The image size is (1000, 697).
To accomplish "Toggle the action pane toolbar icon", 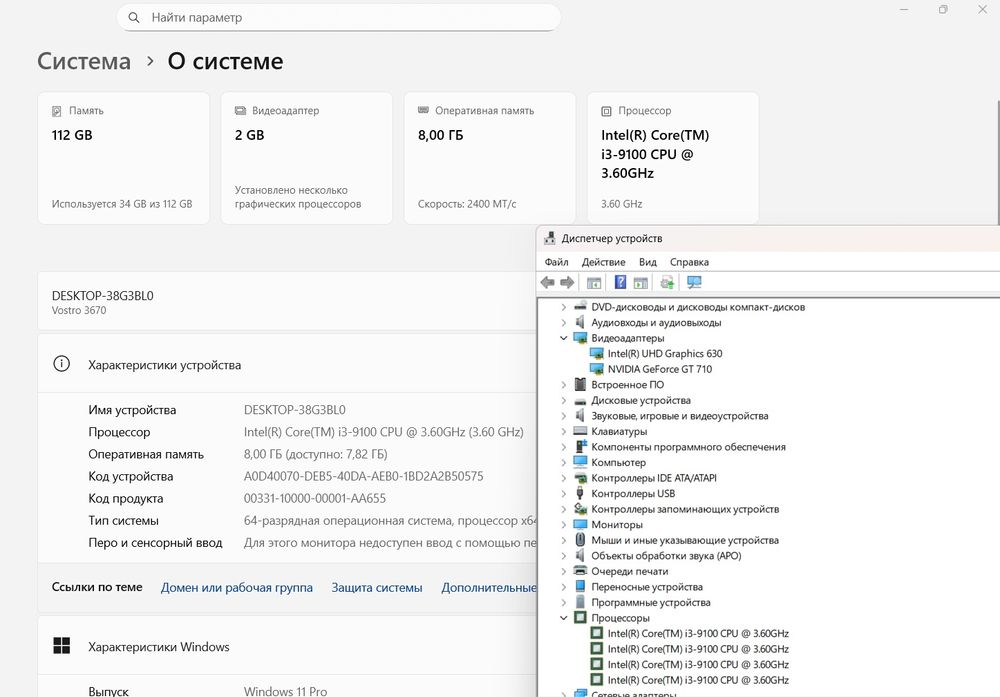I will coord(641,282).
